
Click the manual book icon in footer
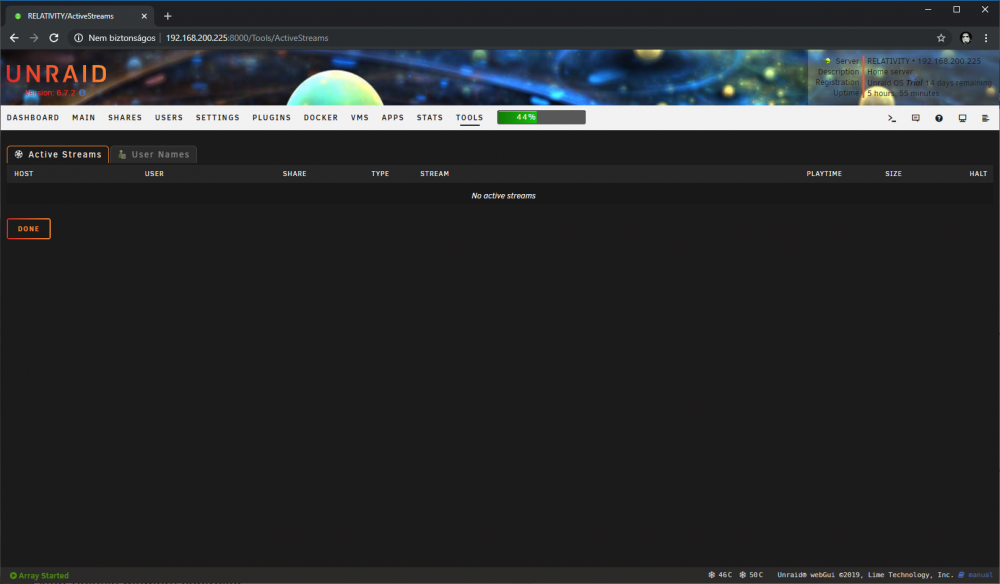(961, 575)
